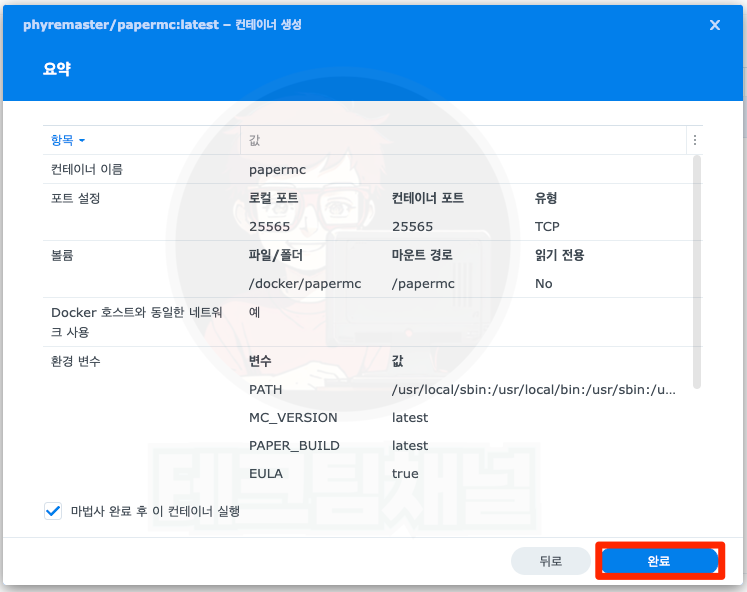Click the 포트 설정 row label

pyautogui.click(x=75, y=198)
